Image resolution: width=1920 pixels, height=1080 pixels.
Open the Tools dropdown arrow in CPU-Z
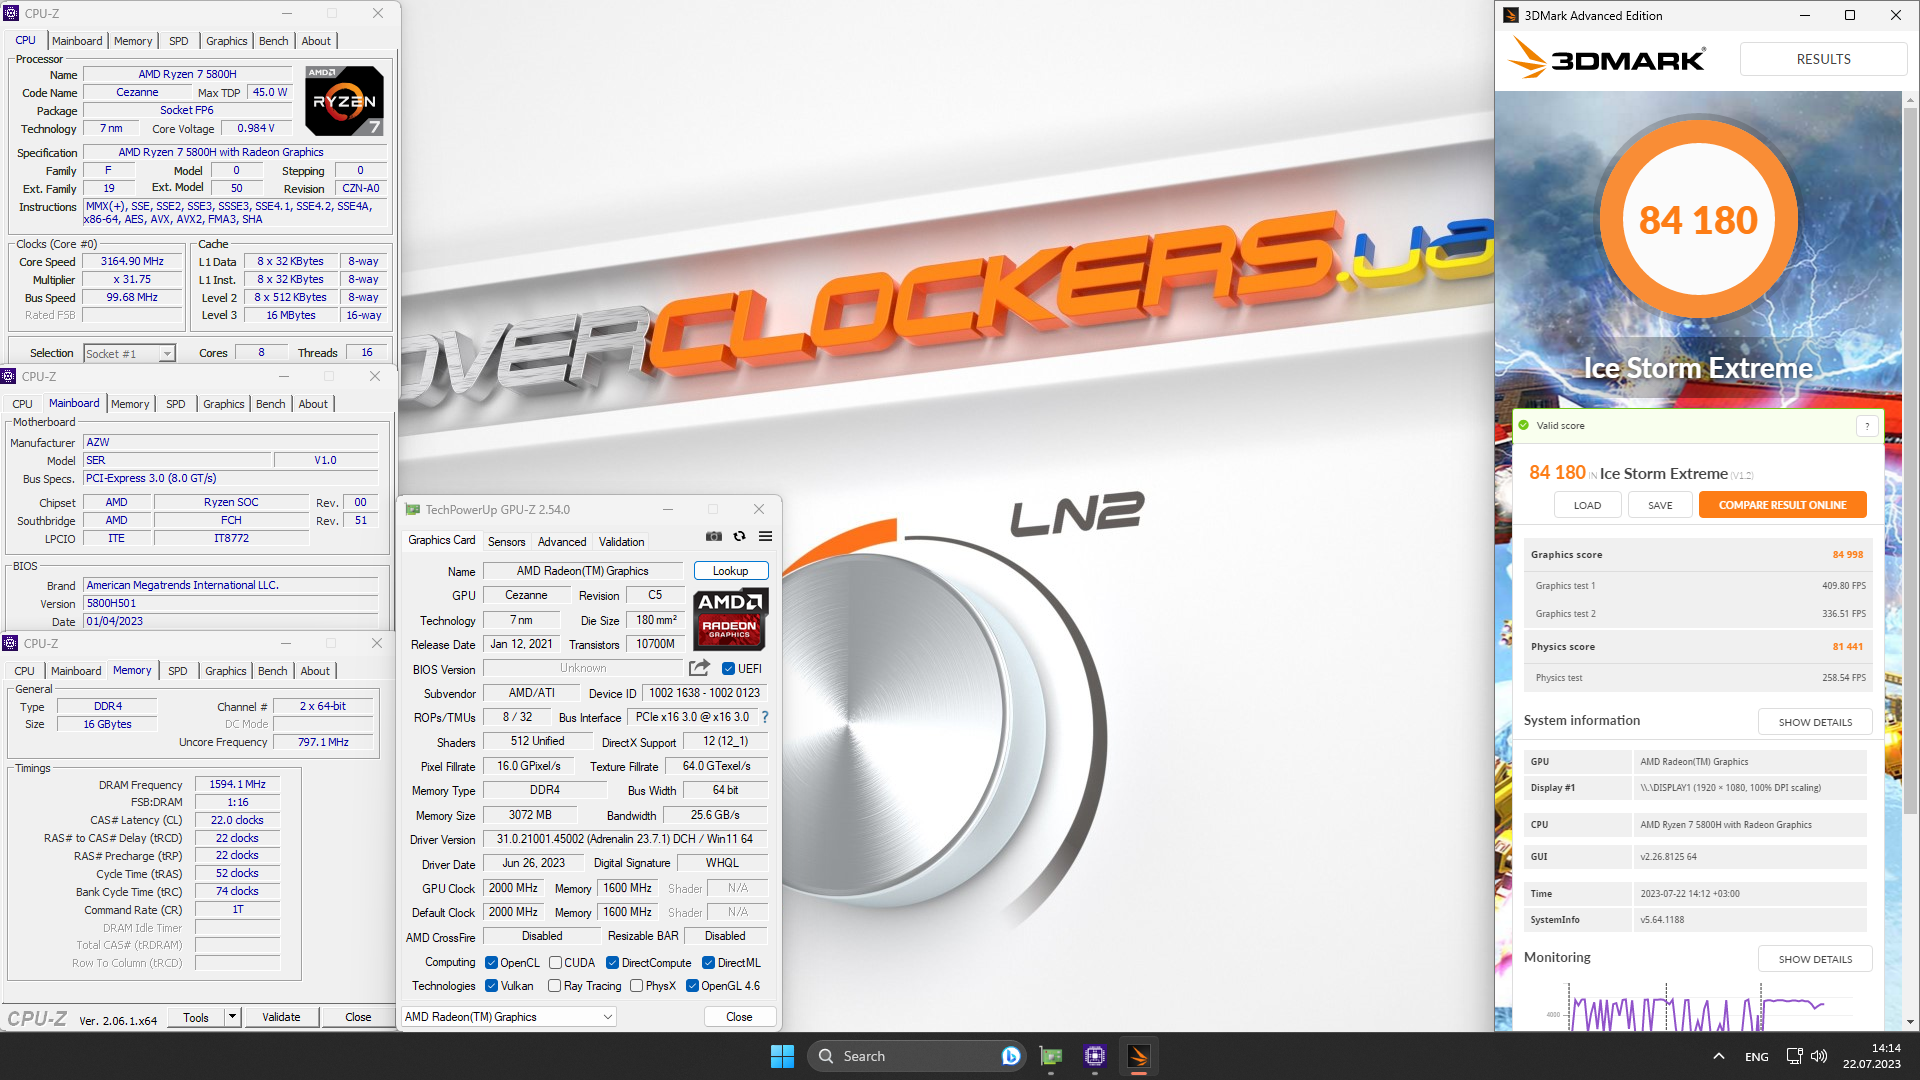click(x=232, y=1017)
